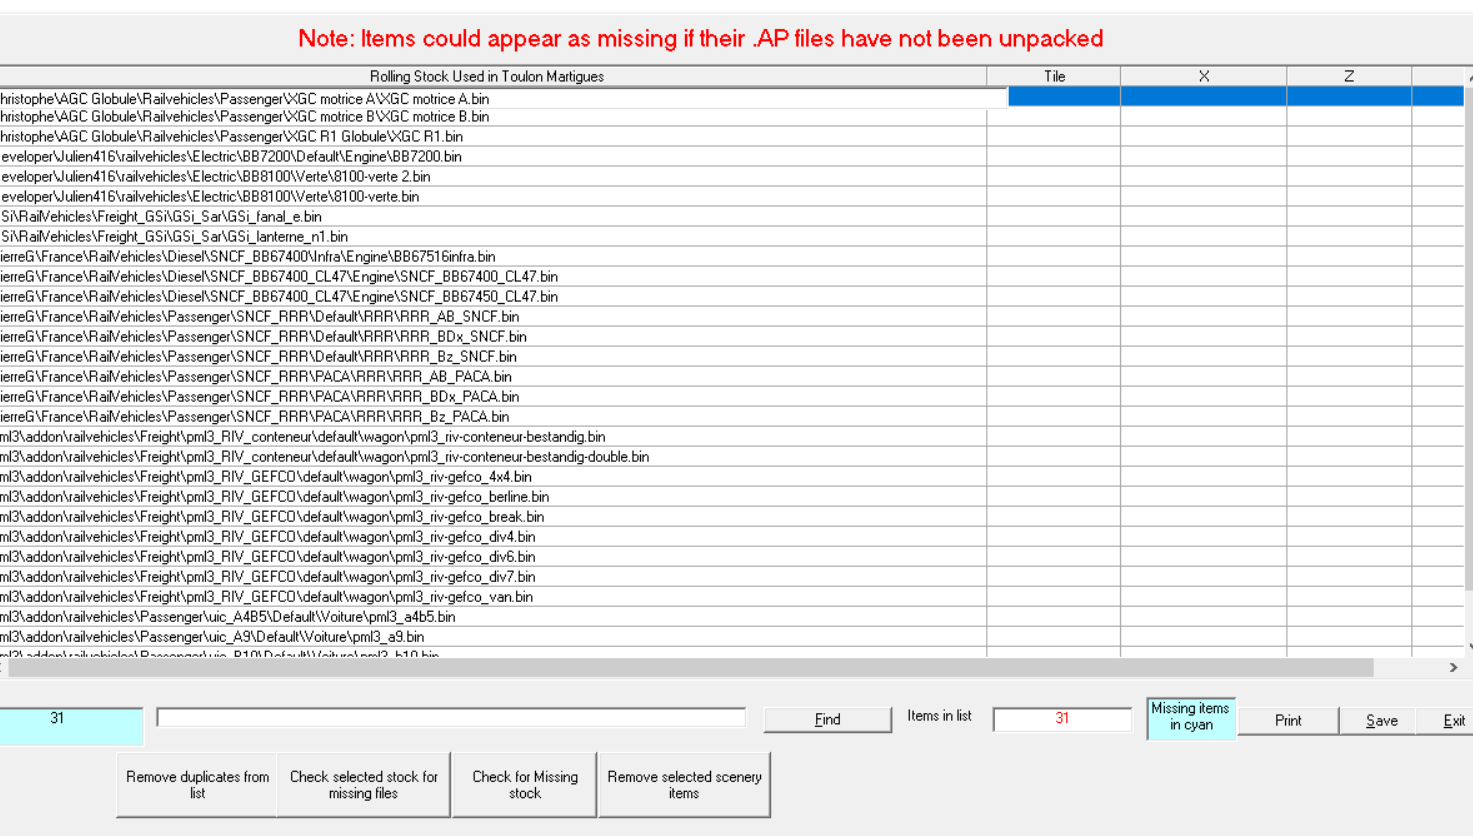Click the Print button
The image size is (1473, 836).
point(1288,720)
